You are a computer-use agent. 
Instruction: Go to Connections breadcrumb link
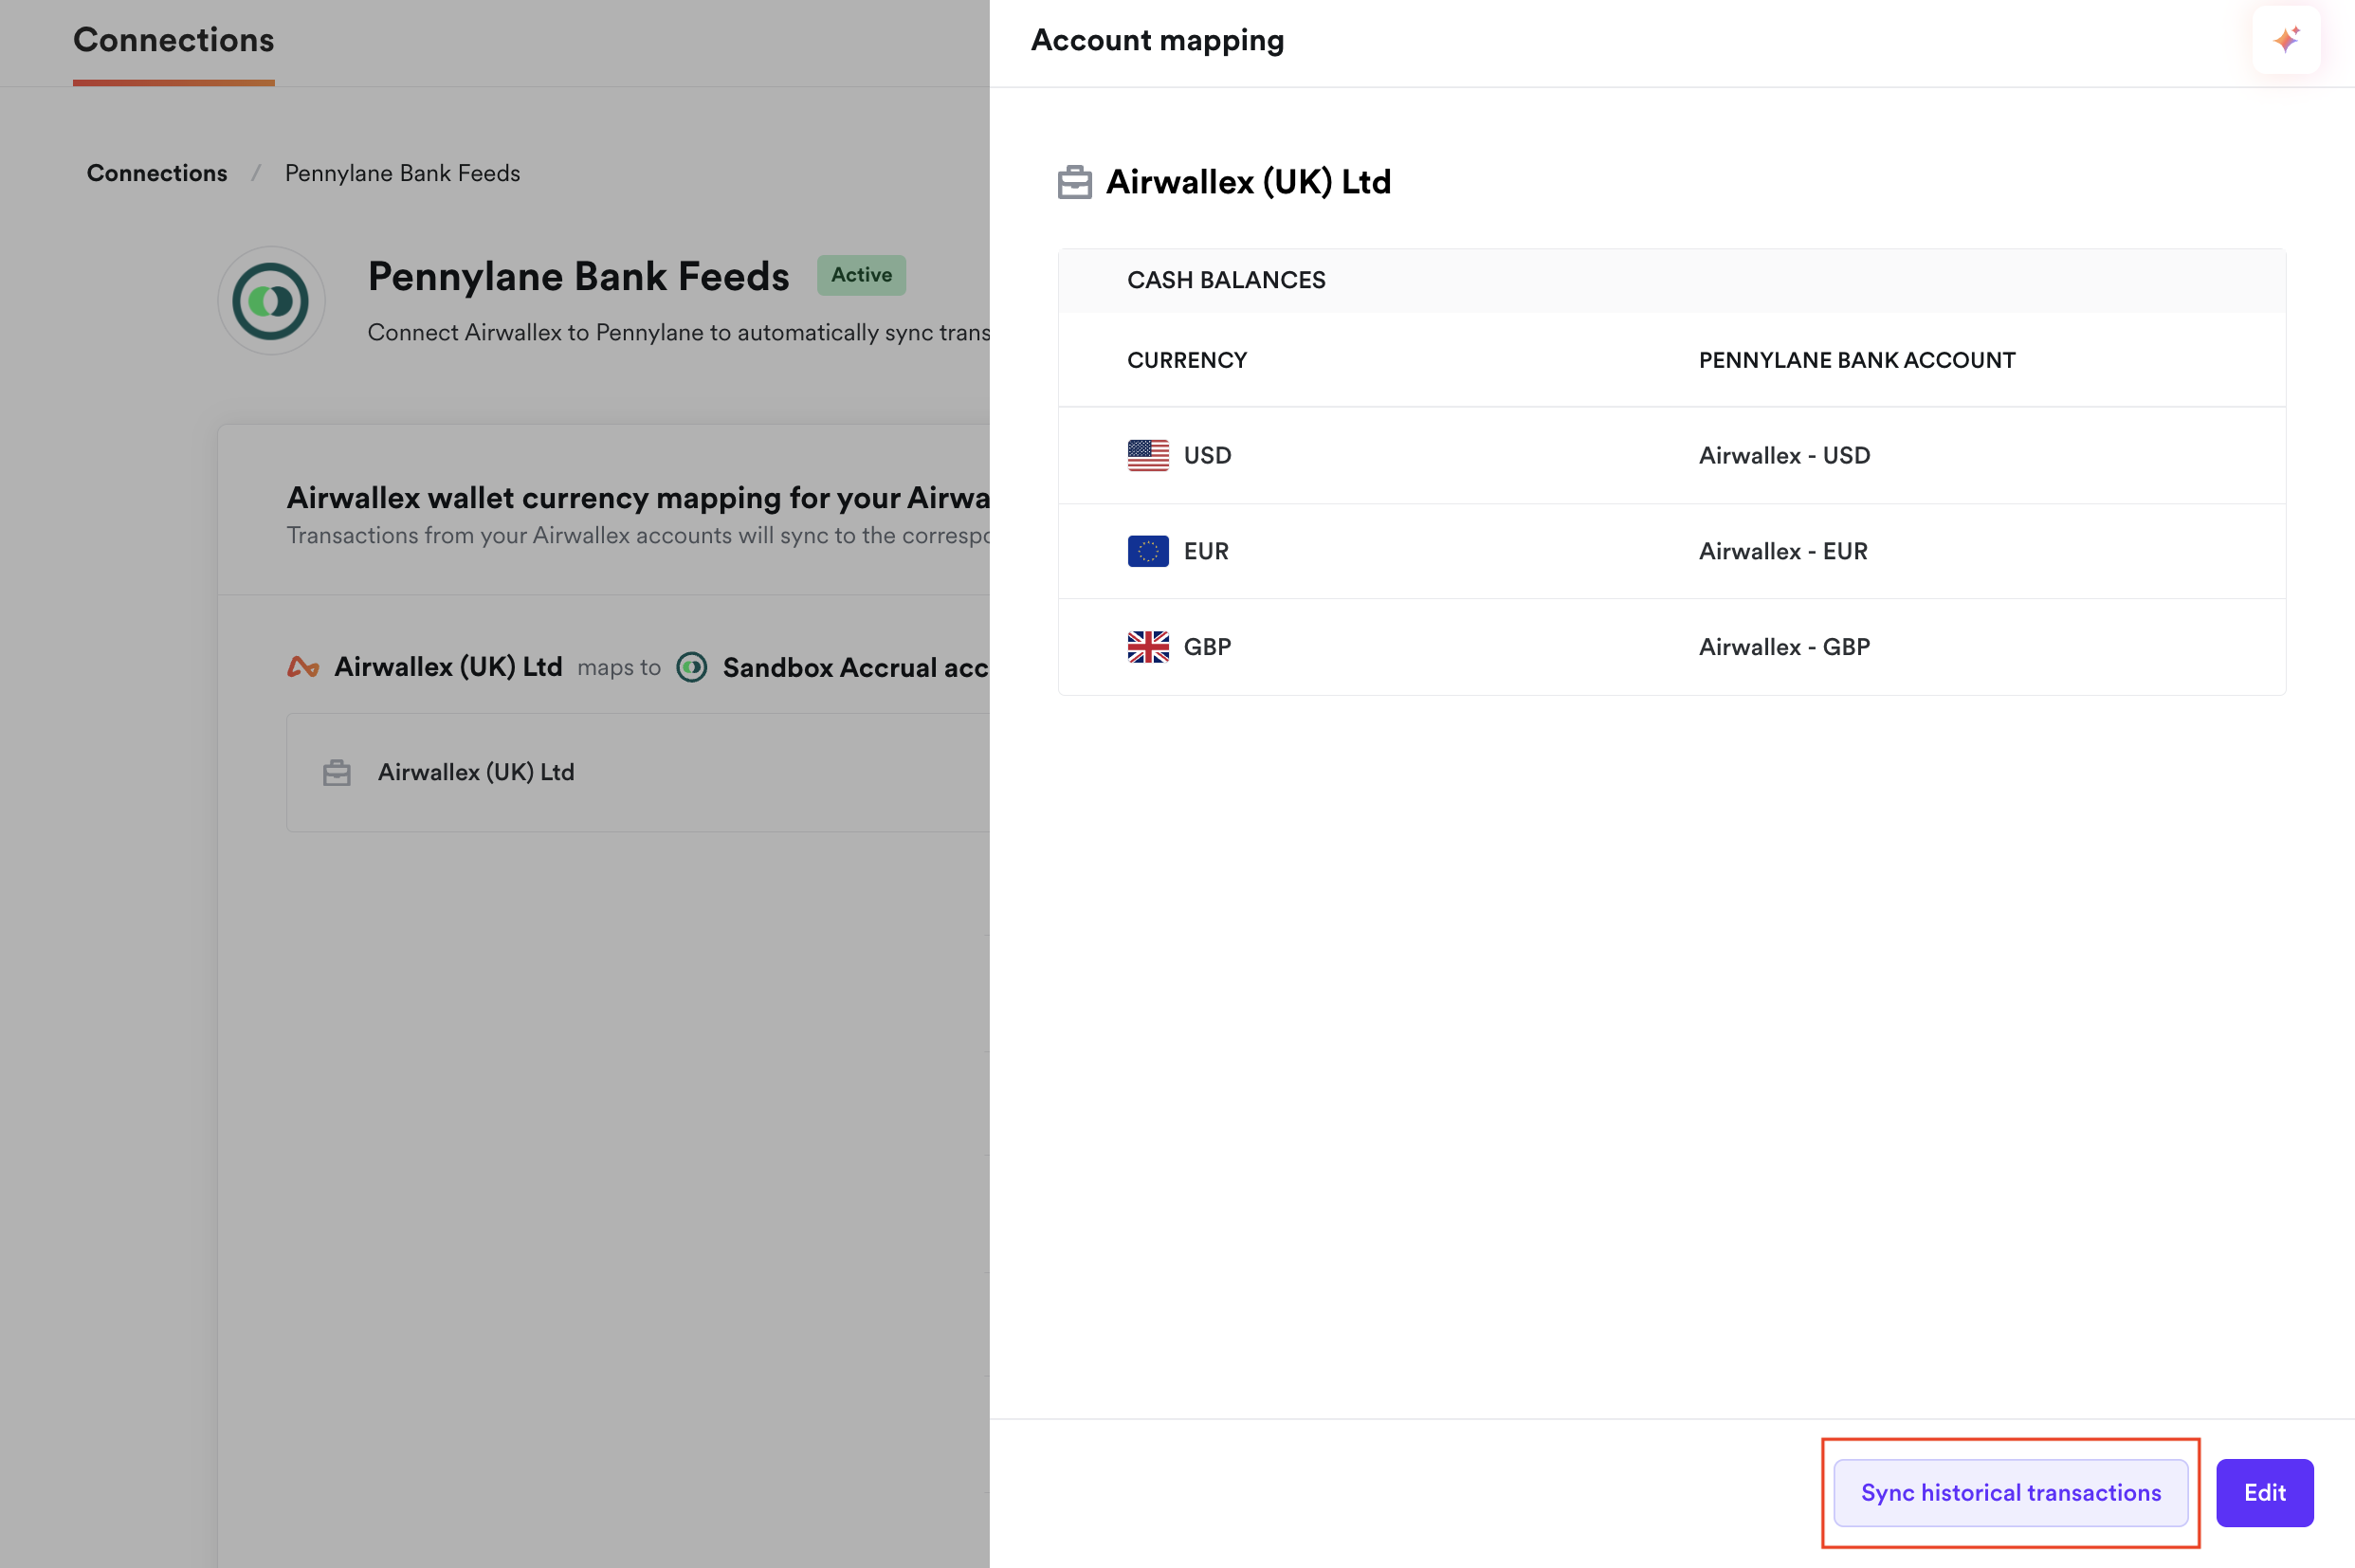click(x=157, y=173)
